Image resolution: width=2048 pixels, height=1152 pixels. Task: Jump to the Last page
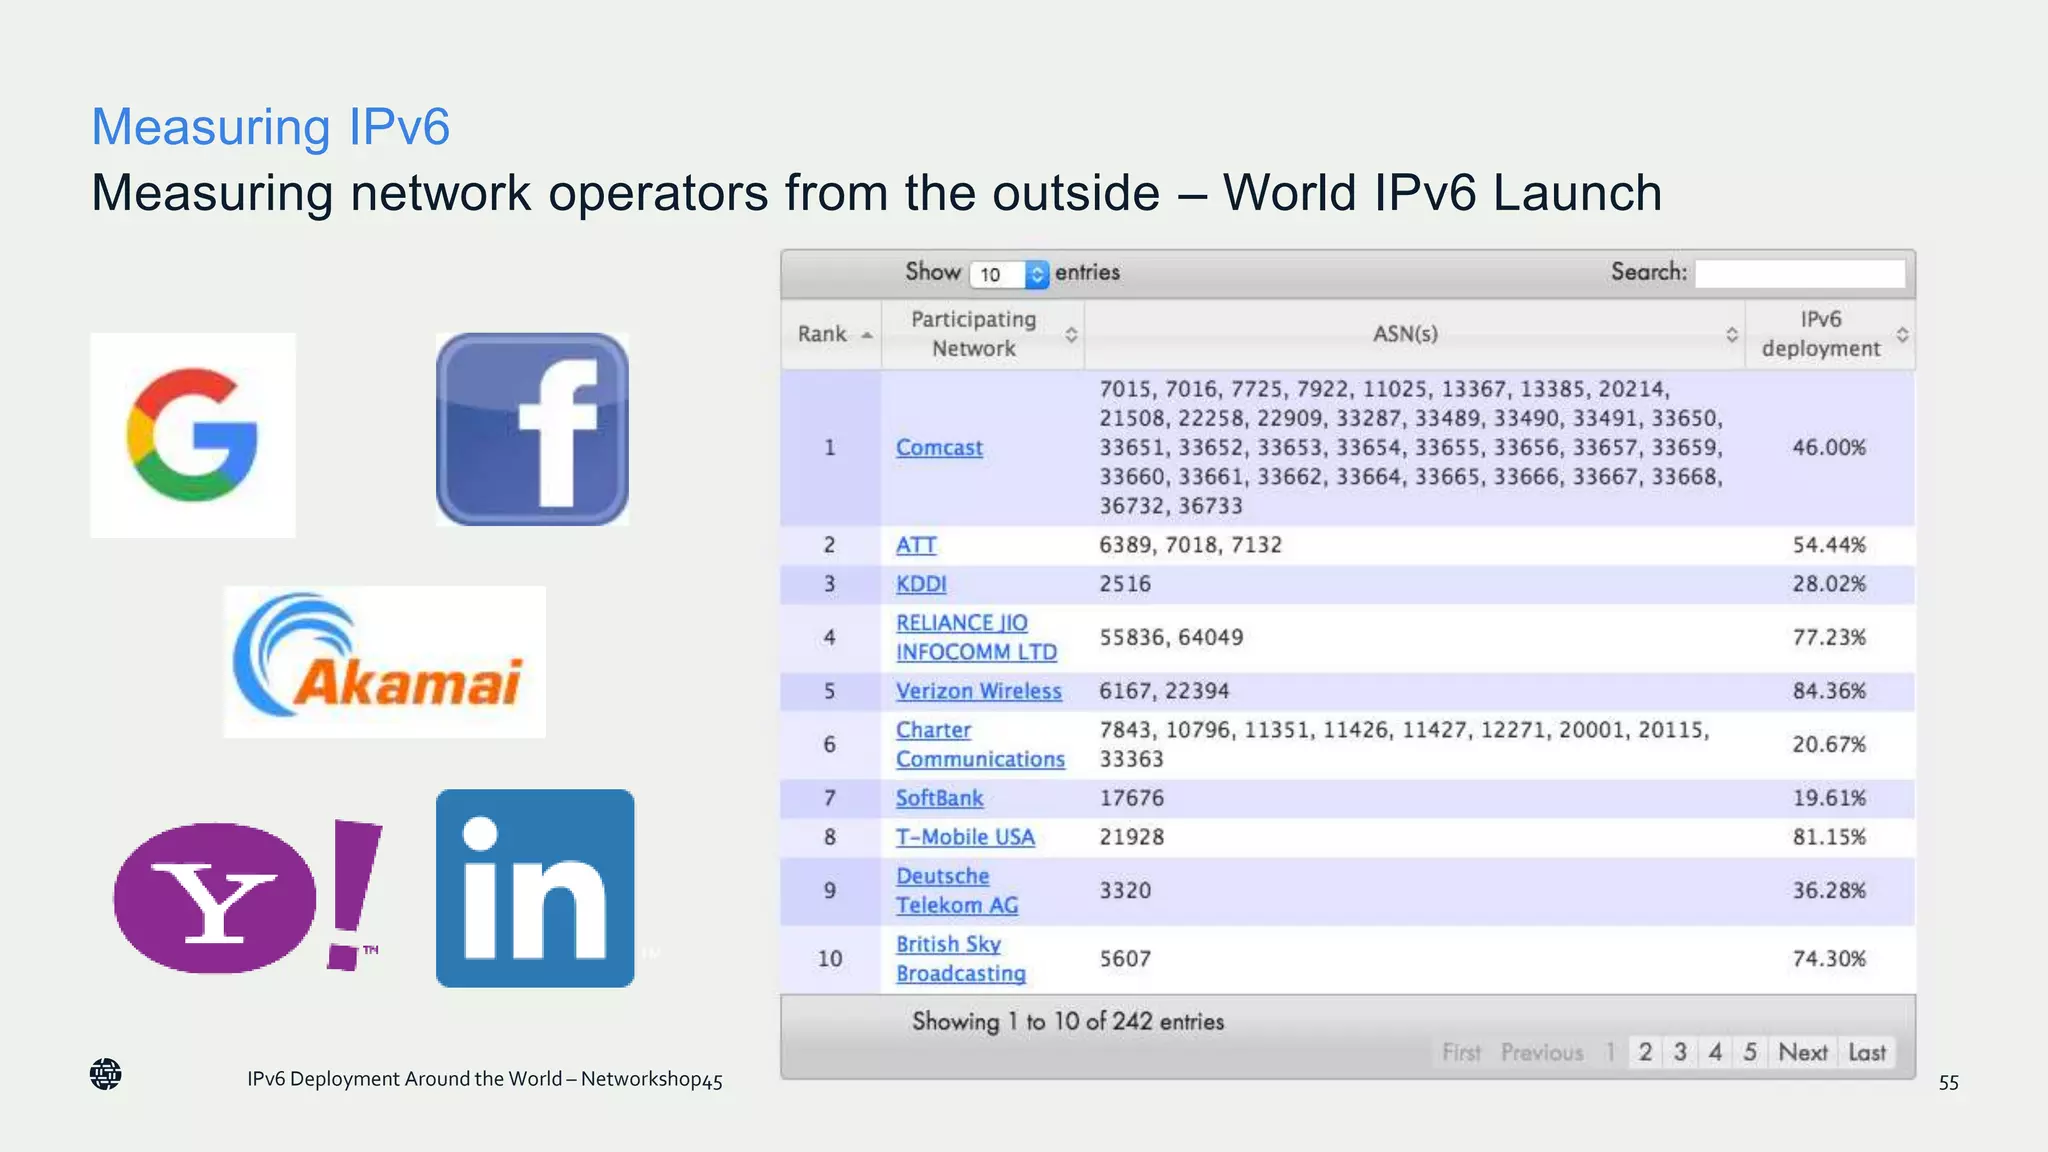(1867, 1052)
